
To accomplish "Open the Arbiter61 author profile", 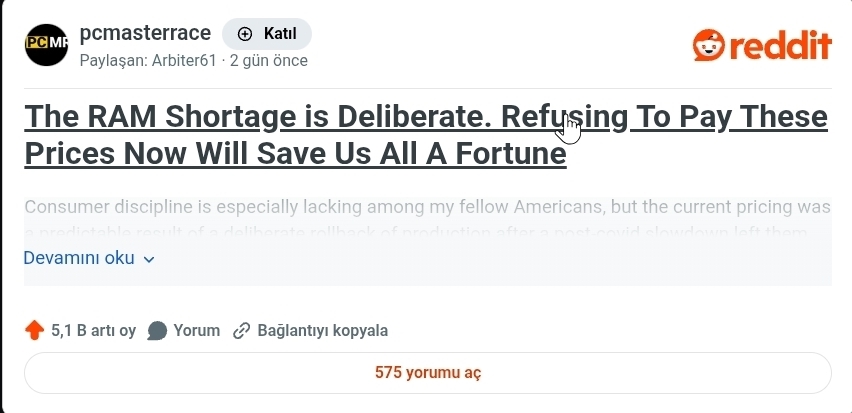I will point(183,60).
